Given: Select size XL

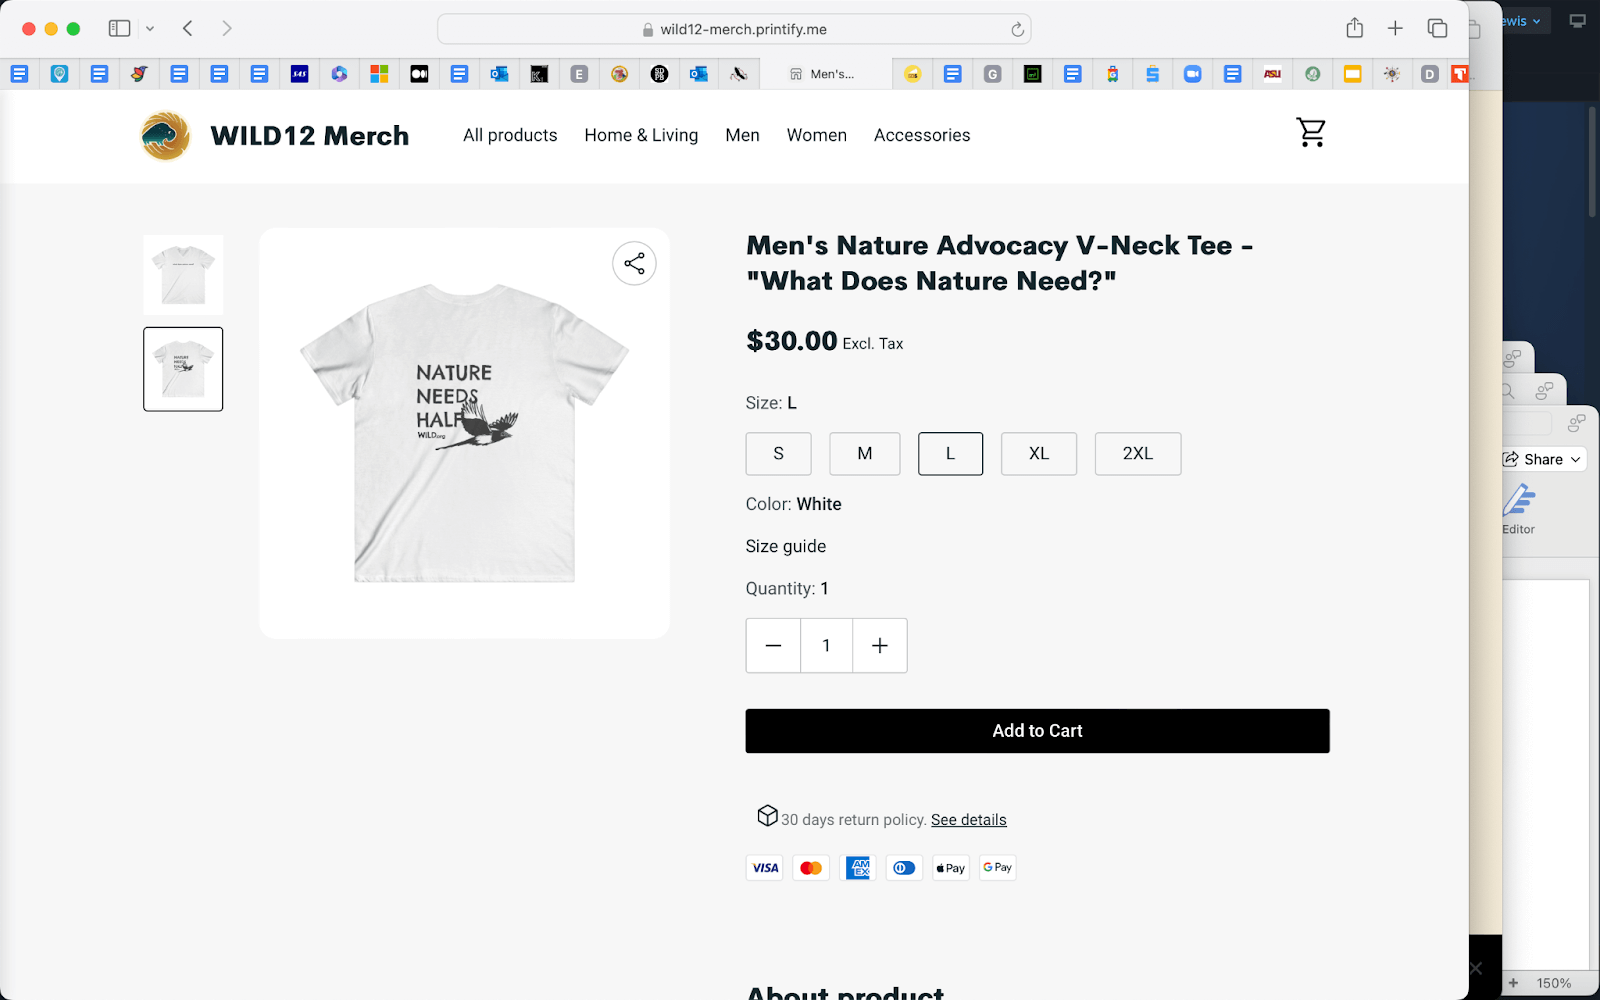Looking at the screenshot, I should [x=1038, y=453].
